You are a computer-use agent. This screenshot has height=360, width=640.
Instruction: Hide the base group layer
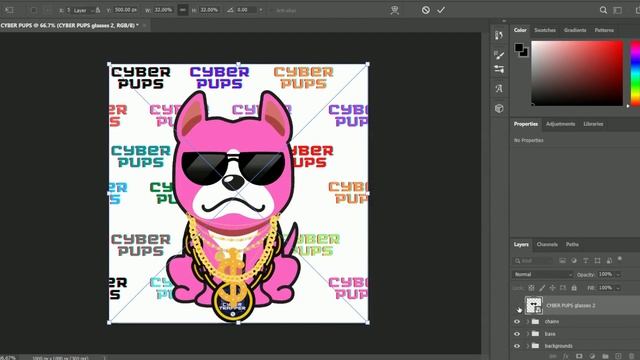pos(517,334)
